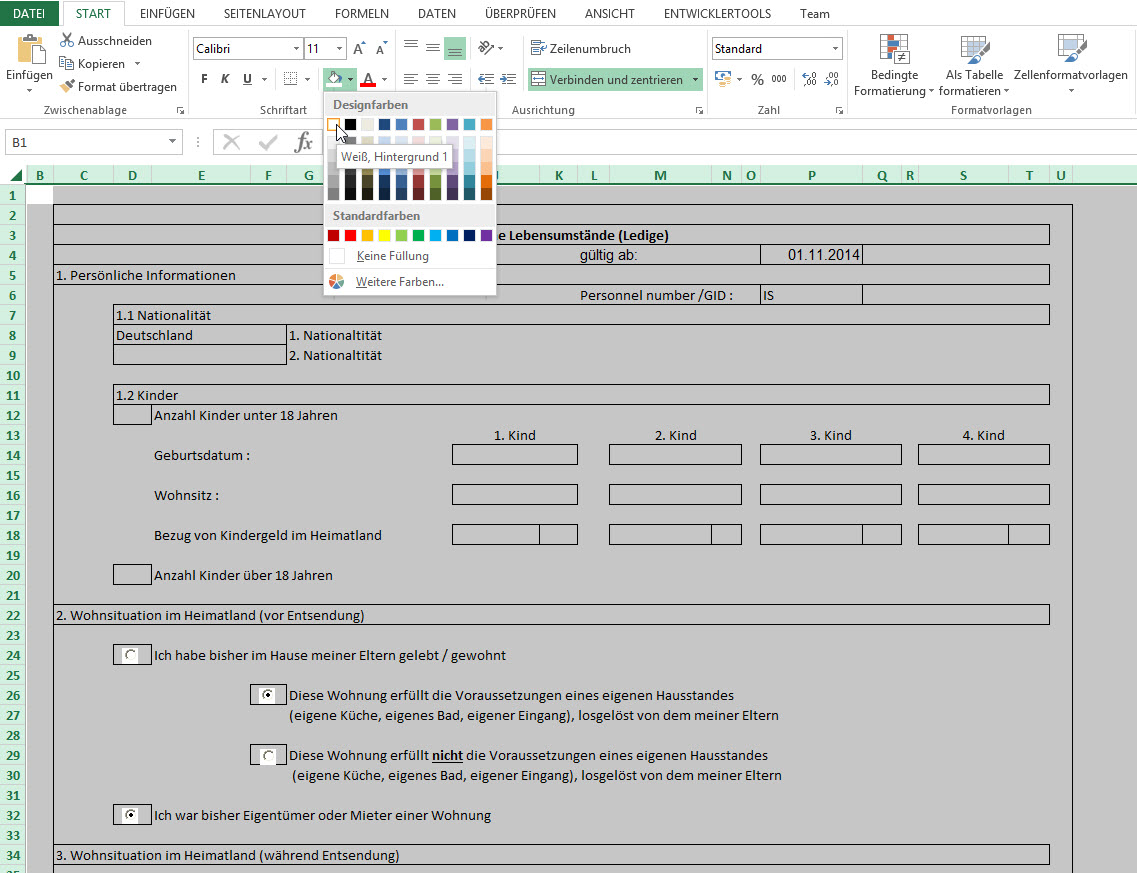Viewport: 1137px width, 873px height.
Task: Add a decimal place
Action: [809, 79]
